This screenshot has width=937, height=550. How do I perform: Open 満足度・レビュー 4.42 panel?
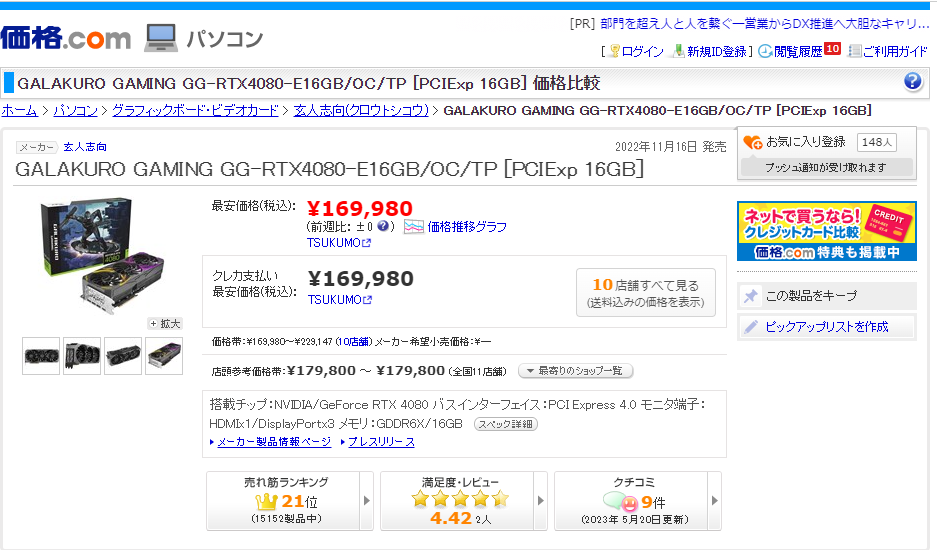[x=457, y=501]
